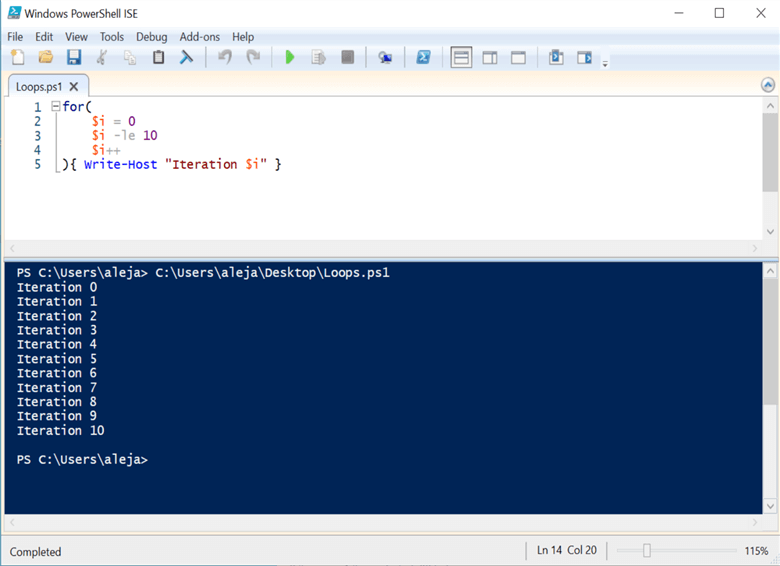This screenshot has height=566, width=780.
Task: Show script pane on right layout icon
Action: (x=490, y=58)
